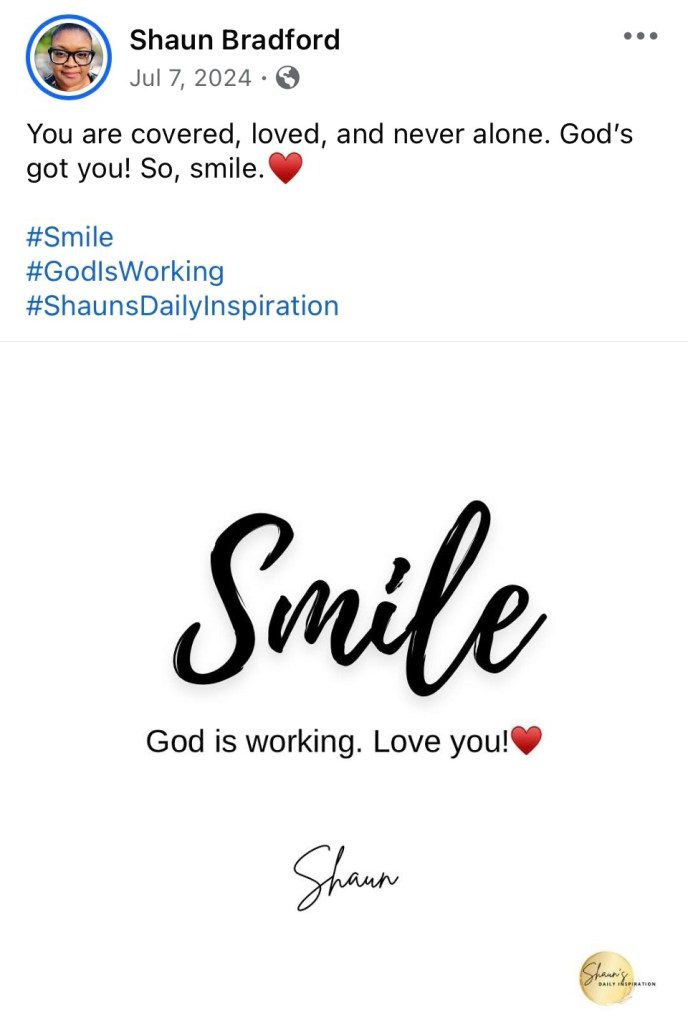This screenshot has width=688, height=1023.
Task: Tap the #ShaunsDailyInspiration hashtag
Action: (182, 305)
